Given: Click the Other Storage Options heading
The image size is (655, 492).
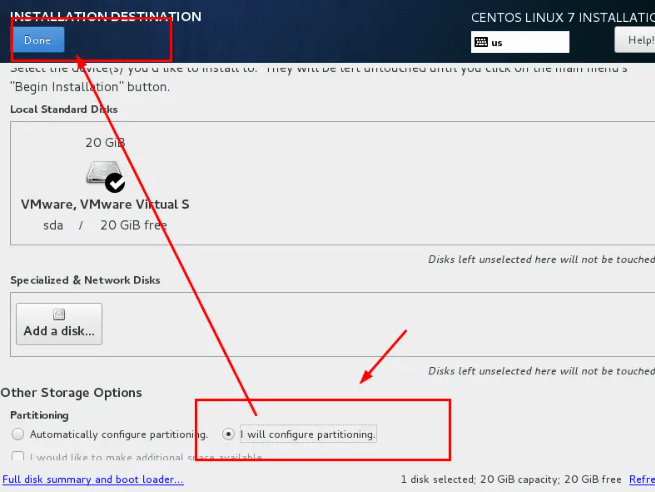Looking at the screenshot, I should (71, 393).
